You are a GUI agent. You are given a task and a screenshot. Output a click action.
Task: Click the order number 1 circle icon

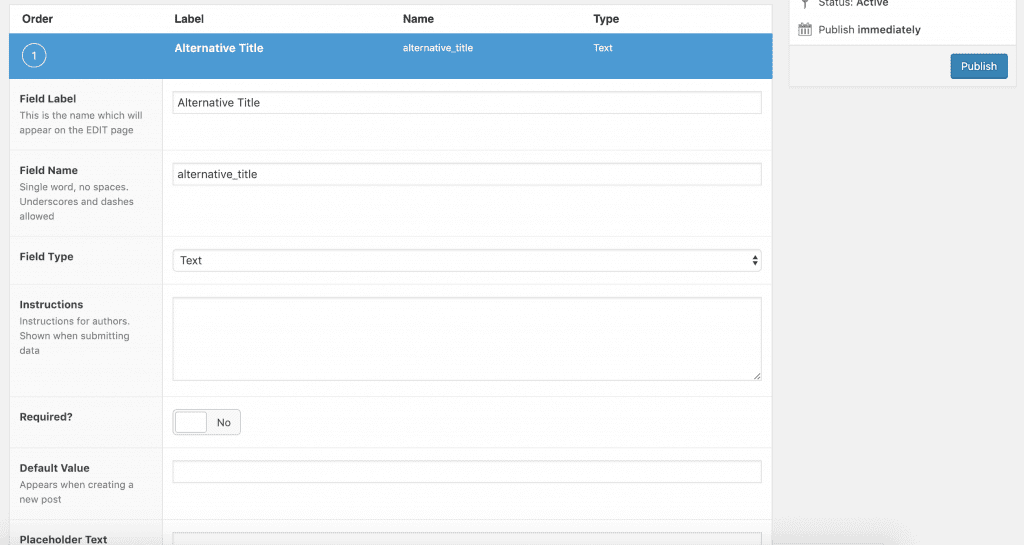pos(34,56)
